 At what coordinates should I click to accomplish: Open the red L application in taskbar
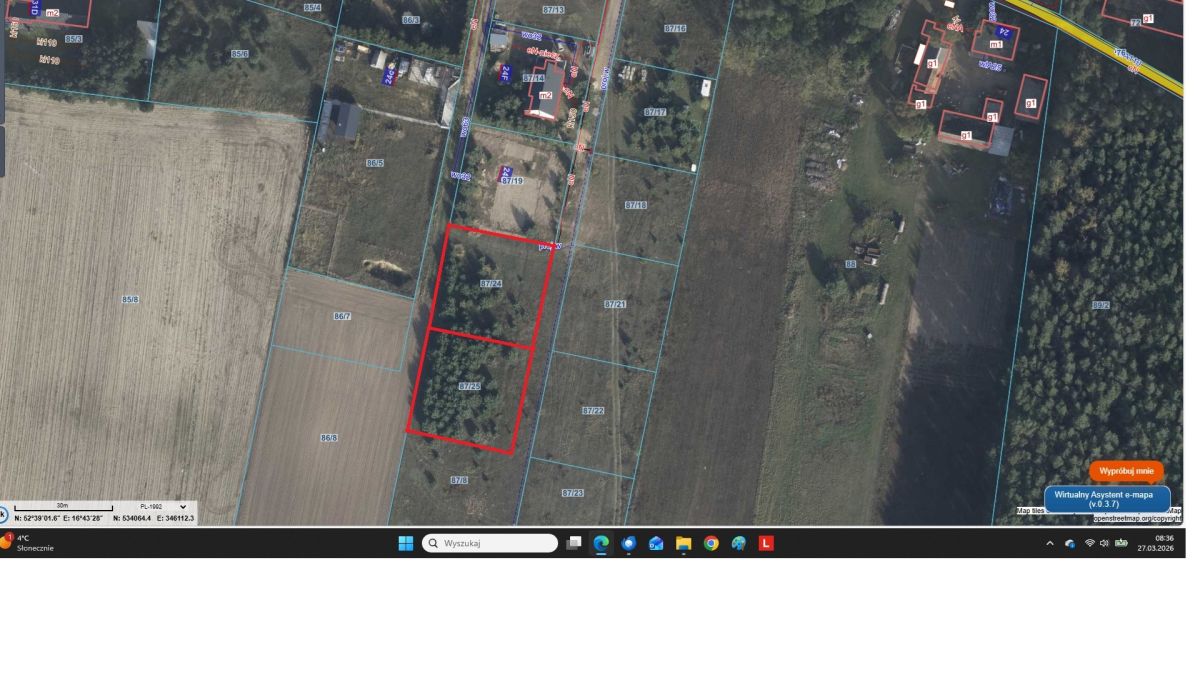[x=766, y=543]
